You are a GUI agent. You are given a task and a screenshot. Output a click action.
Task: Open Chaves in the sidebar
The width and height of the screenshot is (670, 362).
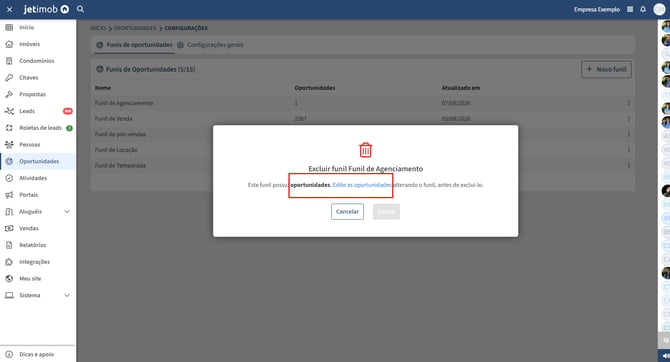pyautogui.click(x=29, y=77)
